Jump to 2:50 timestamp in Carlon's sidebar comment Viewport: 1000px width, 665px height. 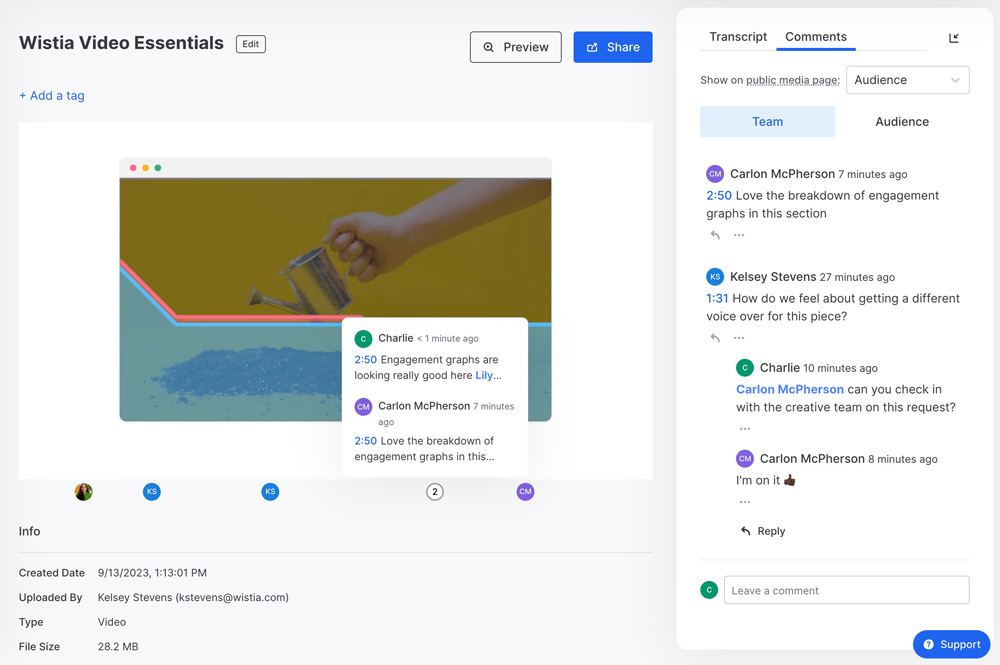click(x=719, y=196)
